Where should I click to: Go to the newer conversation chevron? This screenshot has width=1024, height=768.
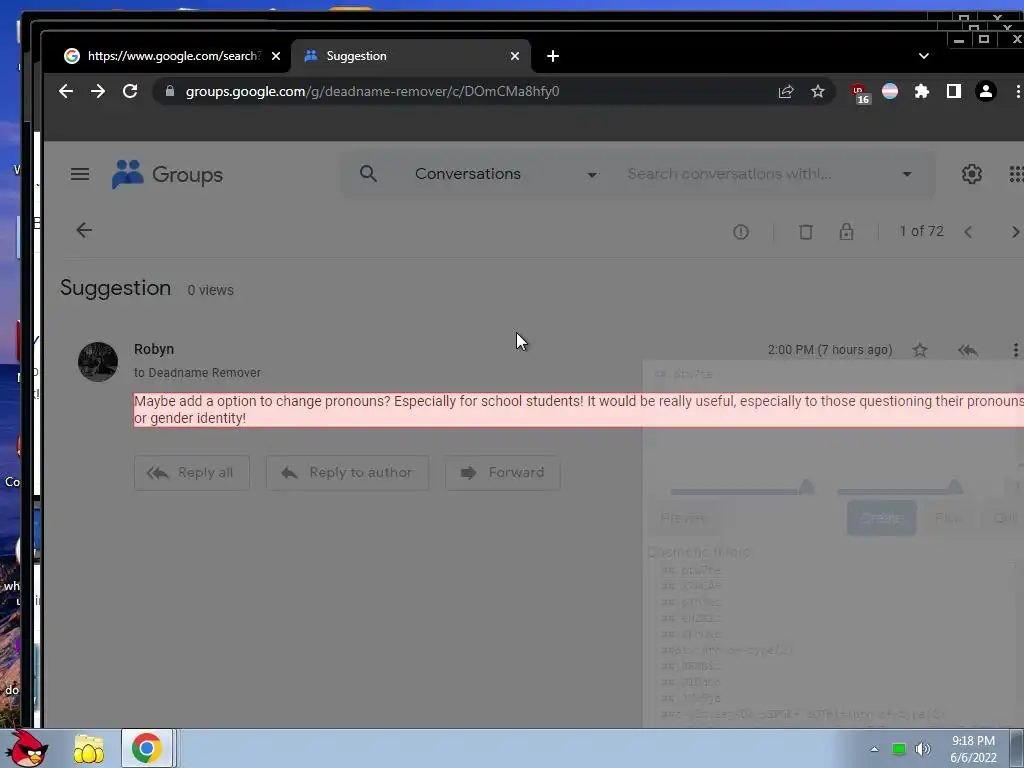pos(968,232)
